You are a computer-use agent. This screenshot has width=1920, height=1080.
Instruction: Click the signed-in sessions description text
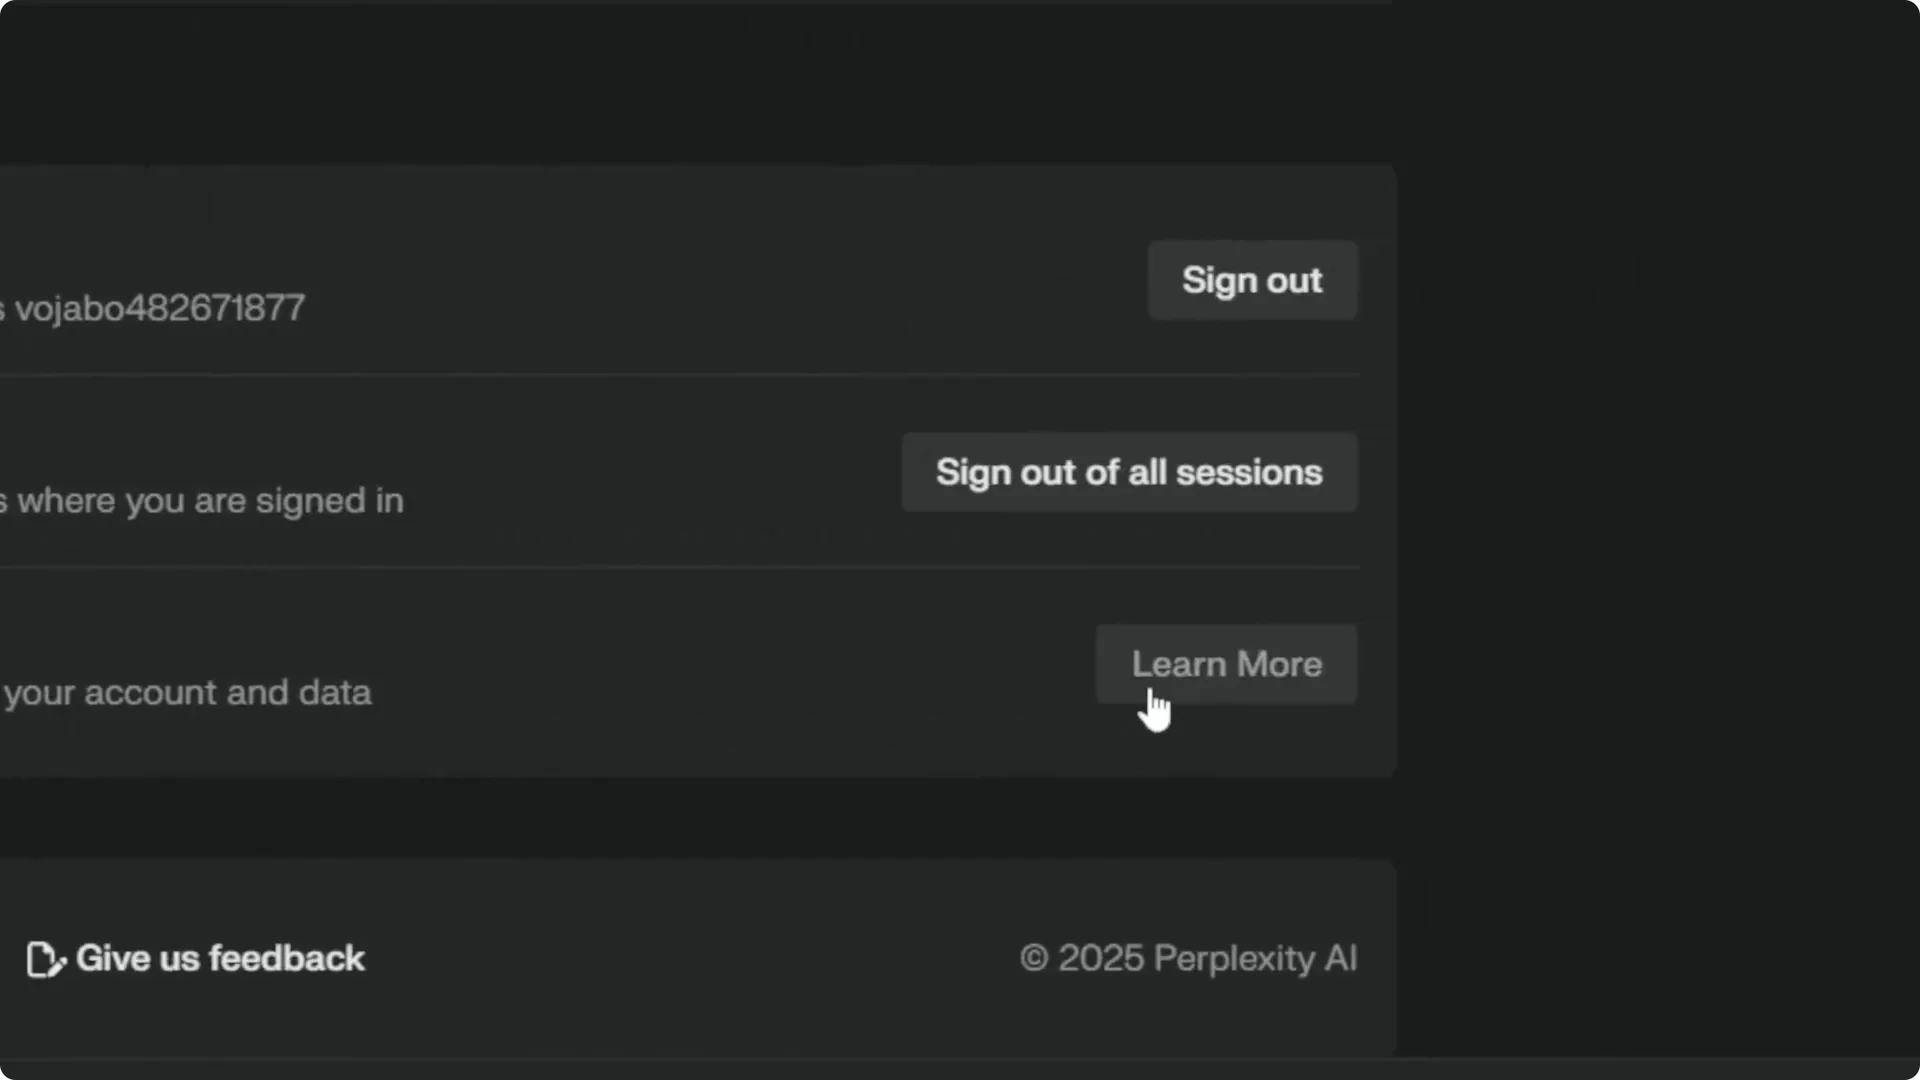pos(203,500)
